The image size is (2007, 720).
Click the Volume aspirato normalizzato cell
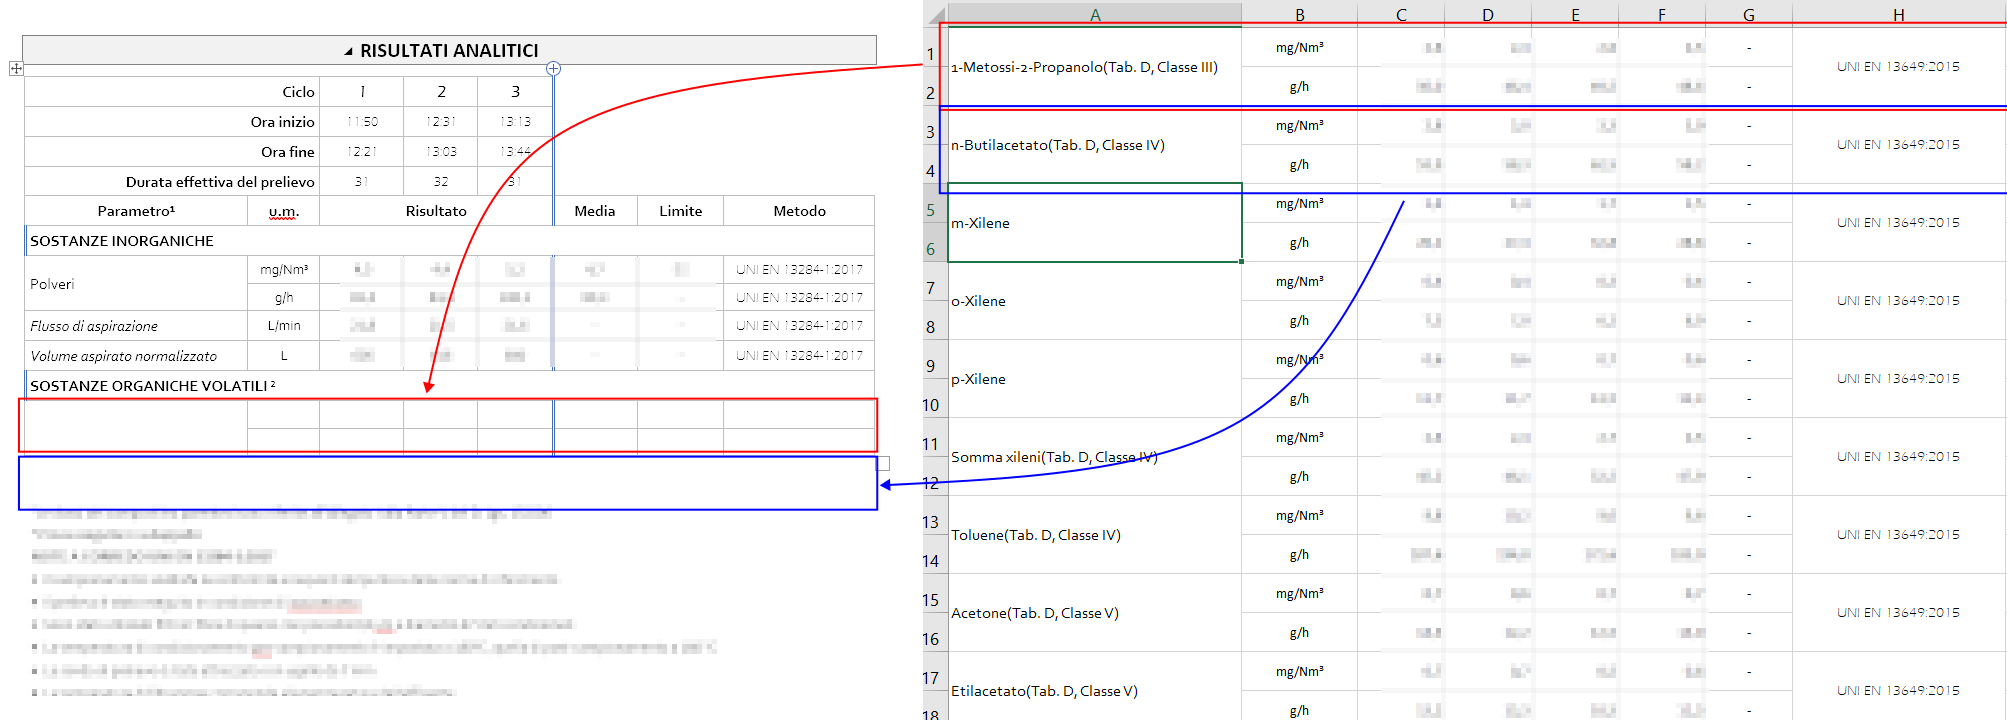[x=136, y=356]
